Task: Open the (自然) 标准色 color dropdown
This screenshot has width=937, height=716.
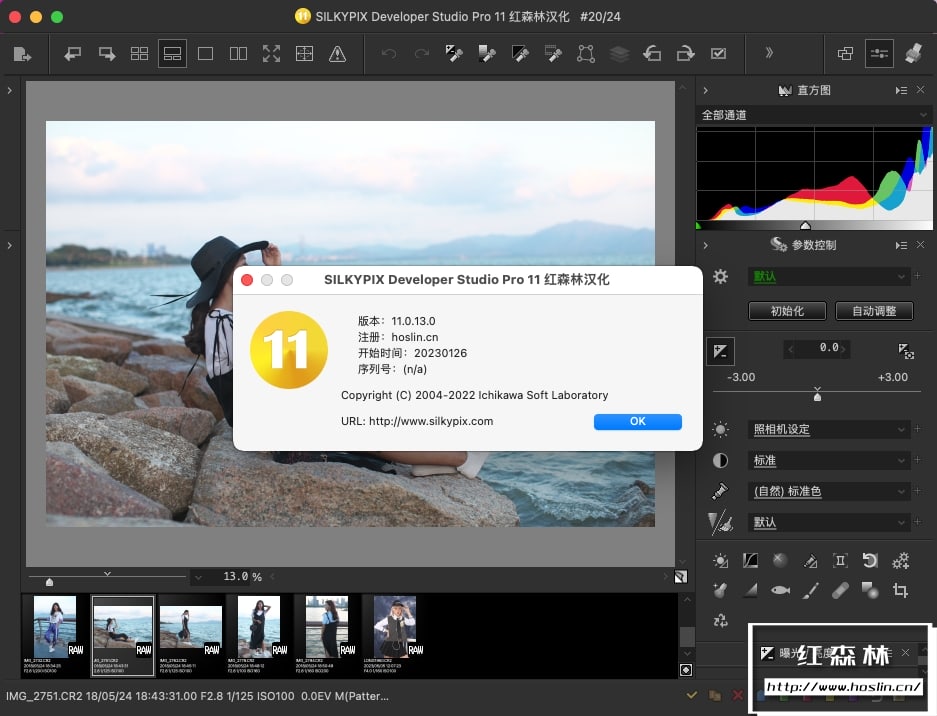Action: [829, 491]
